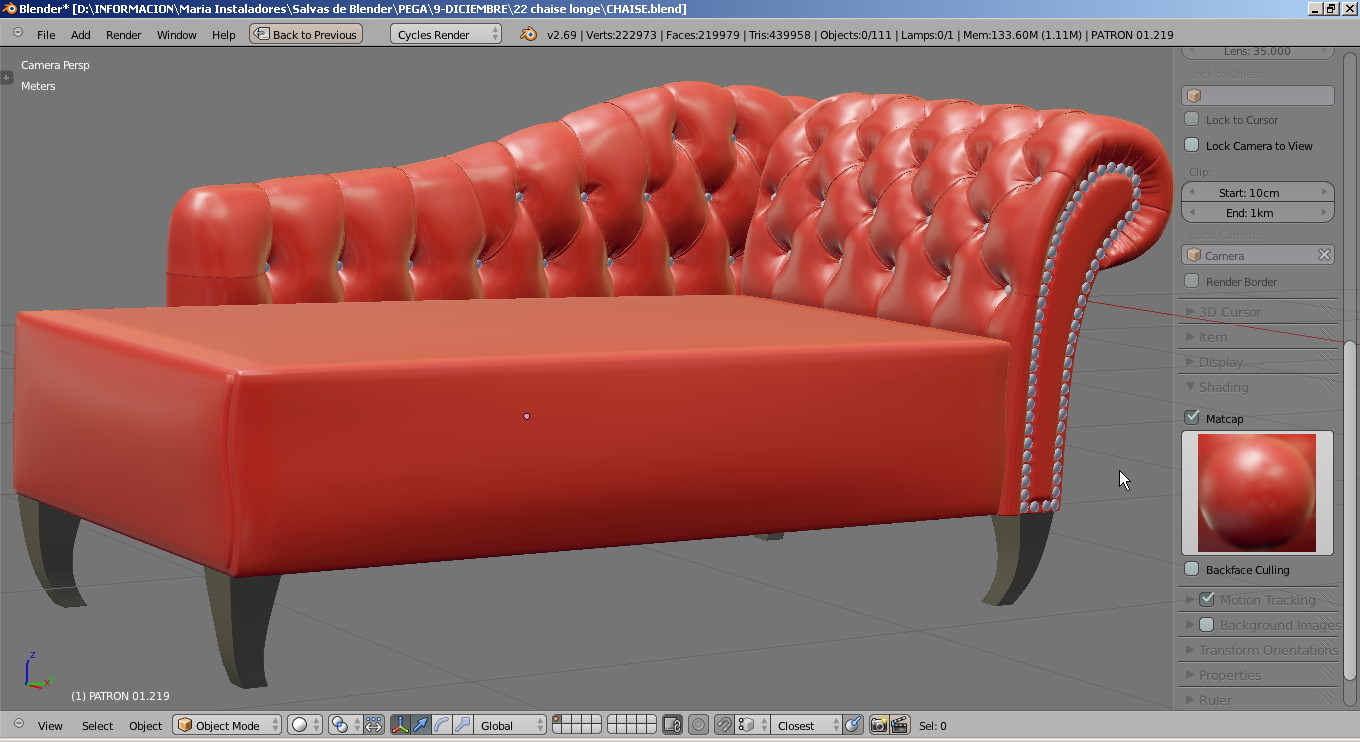
Task: Expand the Display panel
Action: (x=1259, y=362)
